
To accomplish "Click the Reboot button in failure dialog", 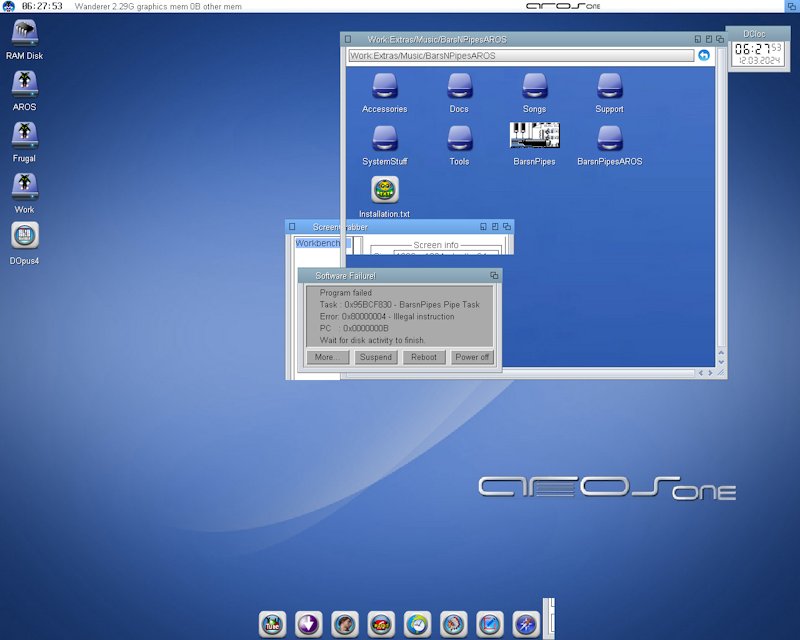I will 424,357.
